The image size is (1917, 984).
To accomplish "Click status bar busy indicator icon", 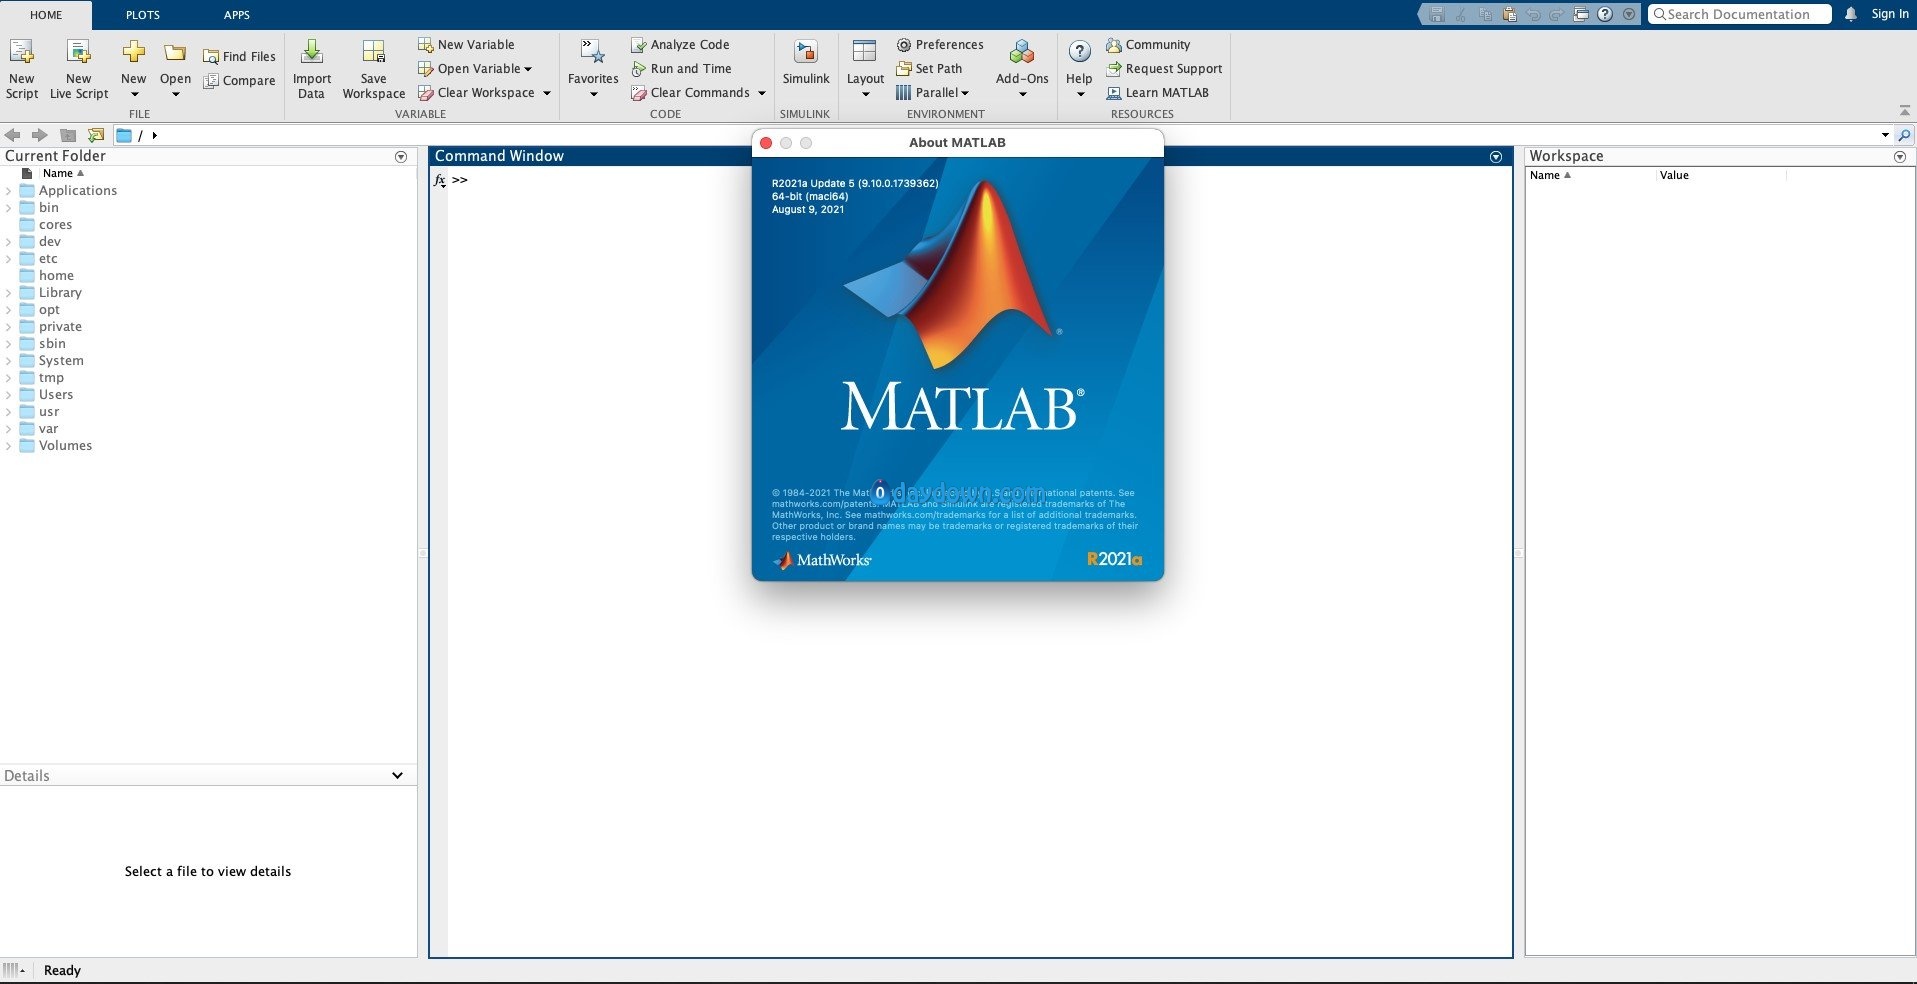I will (x=12, y=970).
